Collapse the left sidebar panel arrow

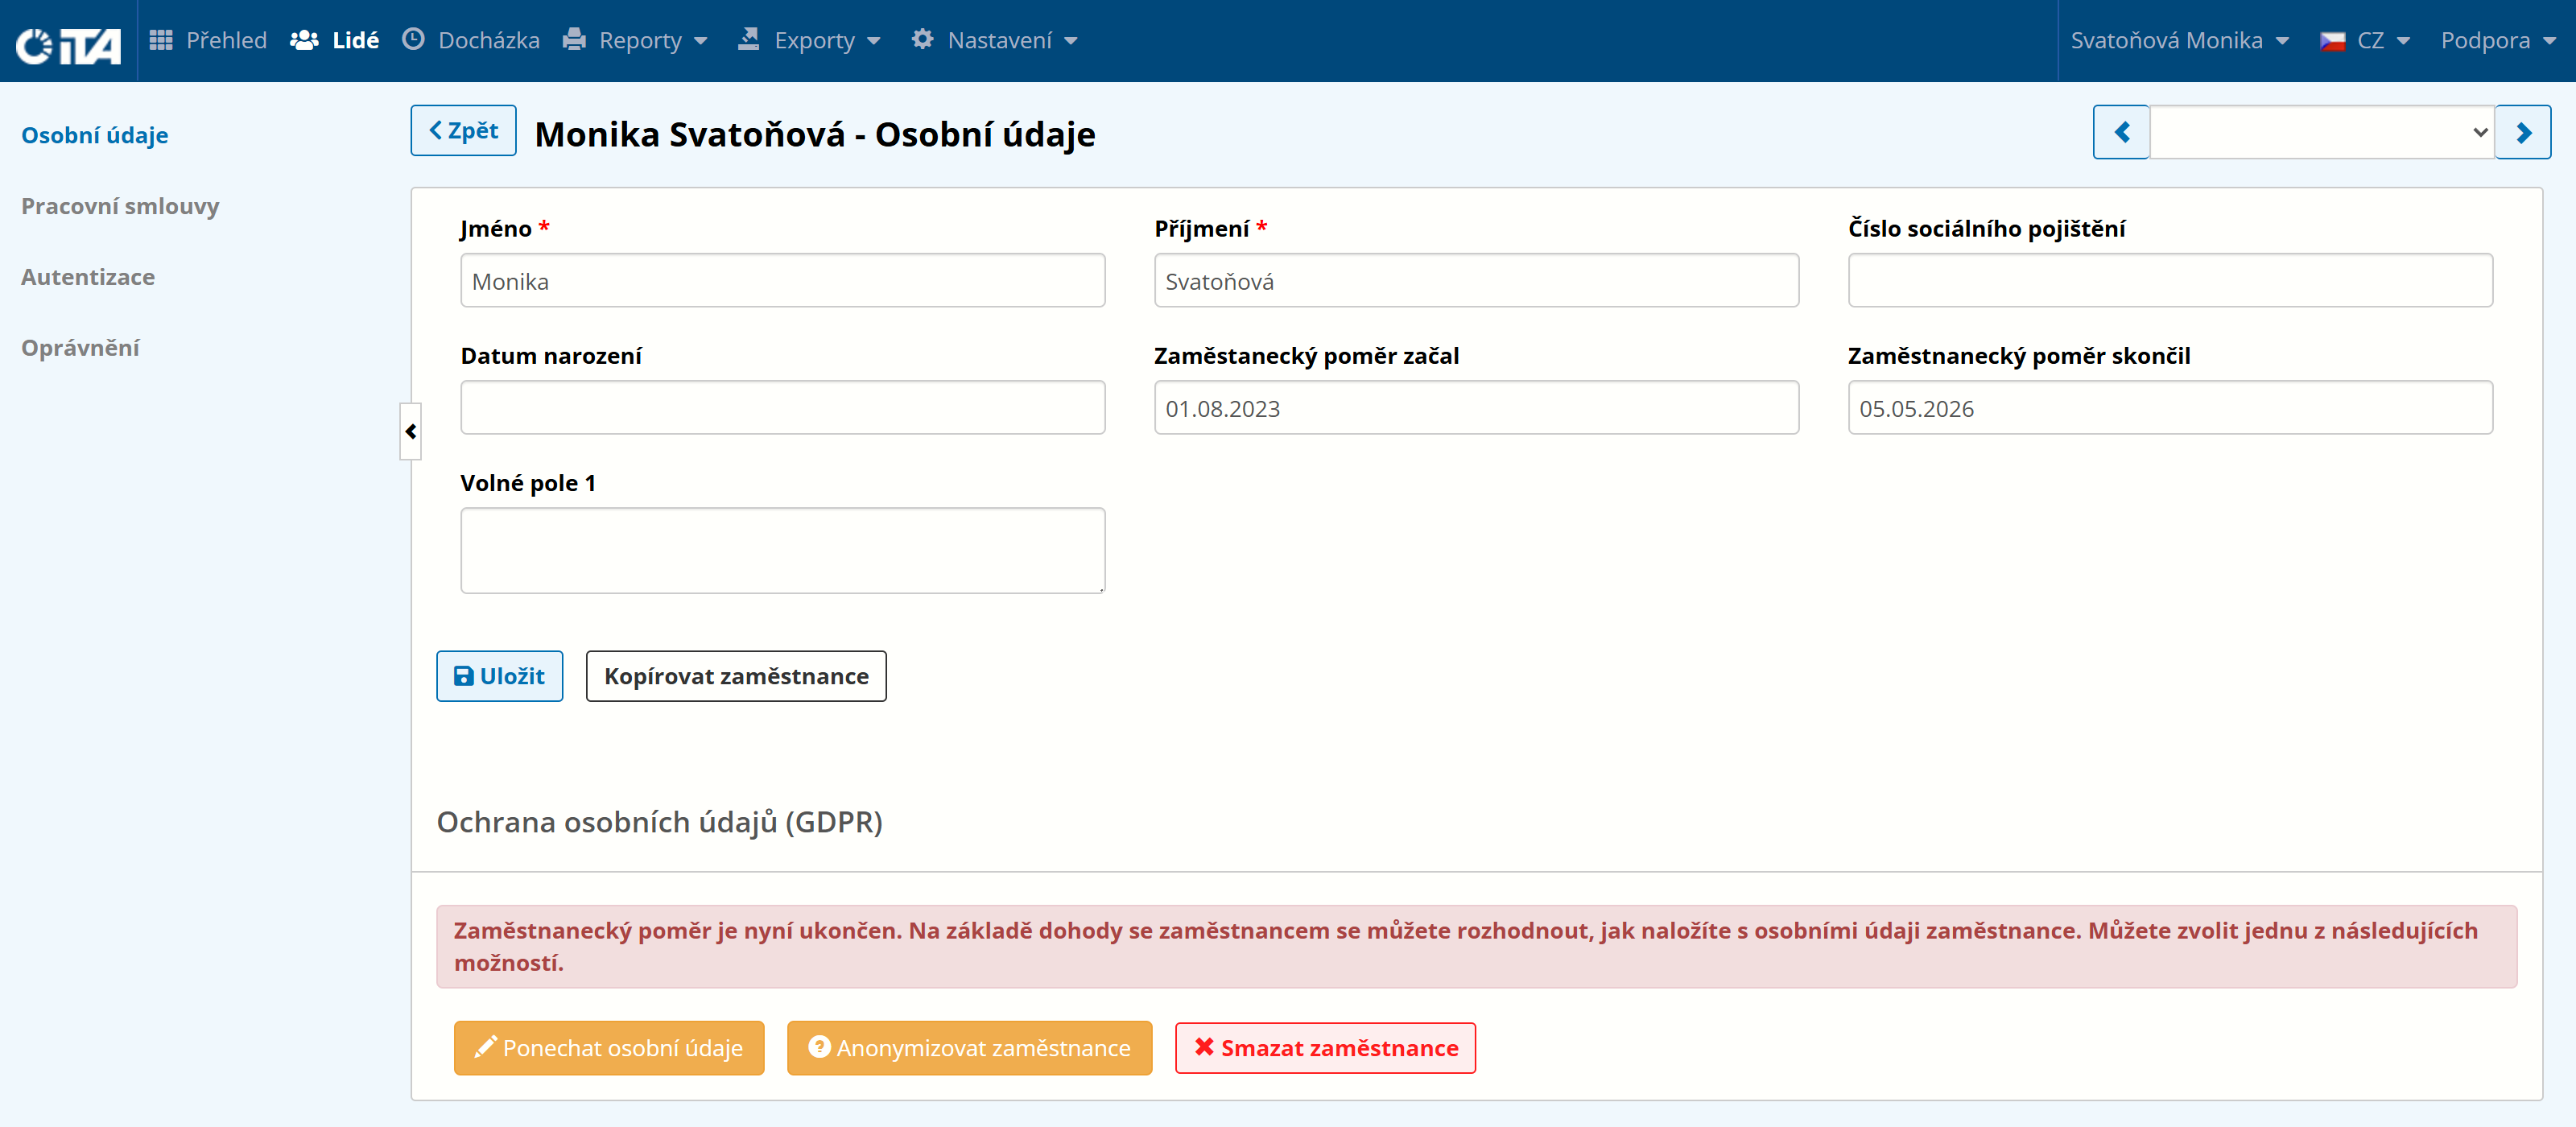pyautogui.click(x=410, y=431)
